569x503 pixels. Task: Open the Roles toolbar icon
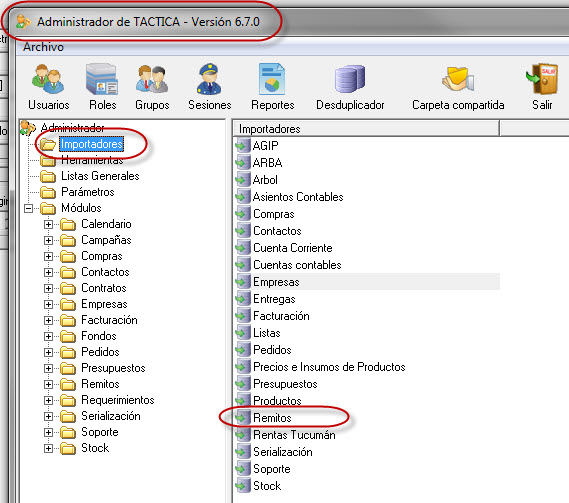coord(102,79)
